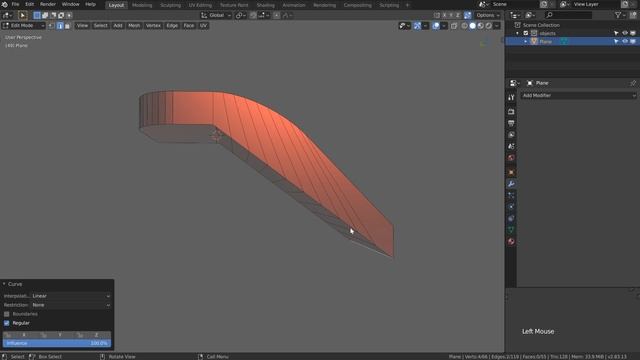Toggle viewport overlays icon
640x360 pixels.
click(436, 26)
